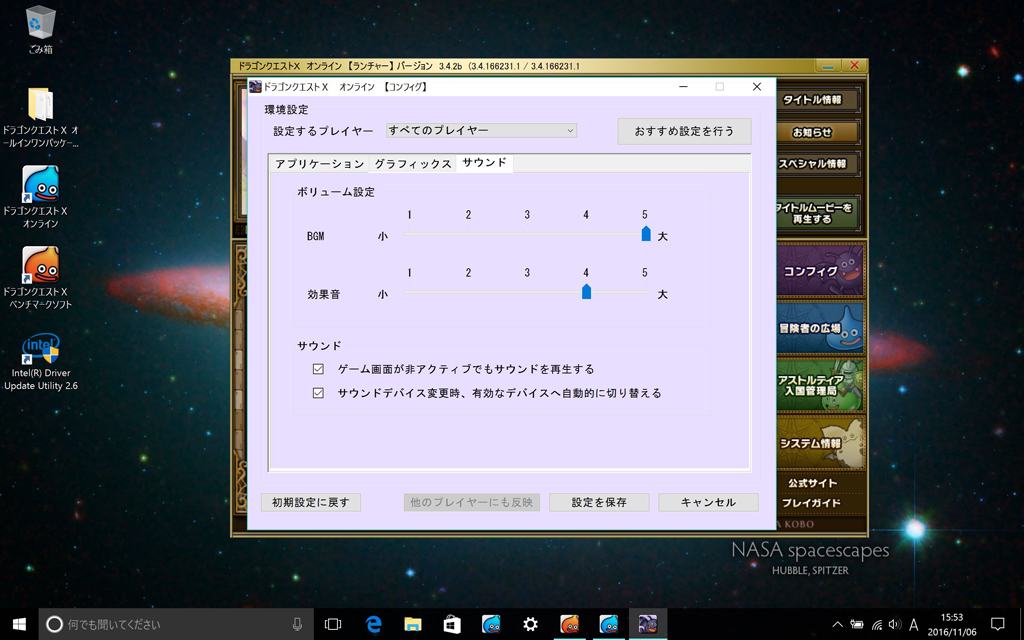This screenshot has width=1024, height=640.
Task: Open the Settings gear on the taskbar
Action: (530, 624)
